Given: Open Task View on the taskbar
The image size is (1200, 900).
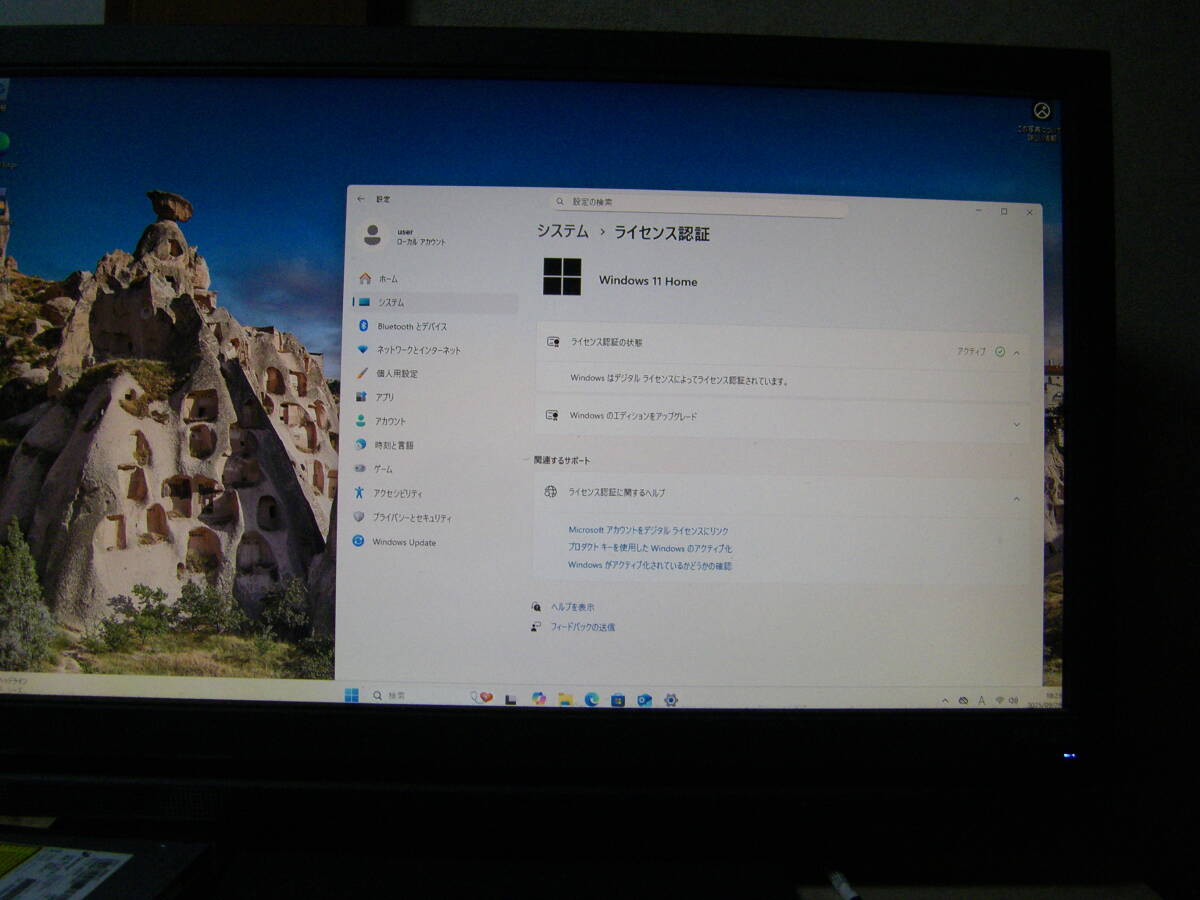Looking at the screenshot, I should pos(511,699).
